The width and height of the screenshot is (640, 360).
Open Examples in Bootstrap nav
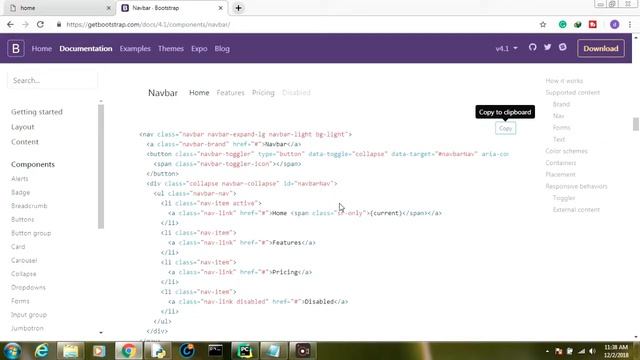click(135, 49)
